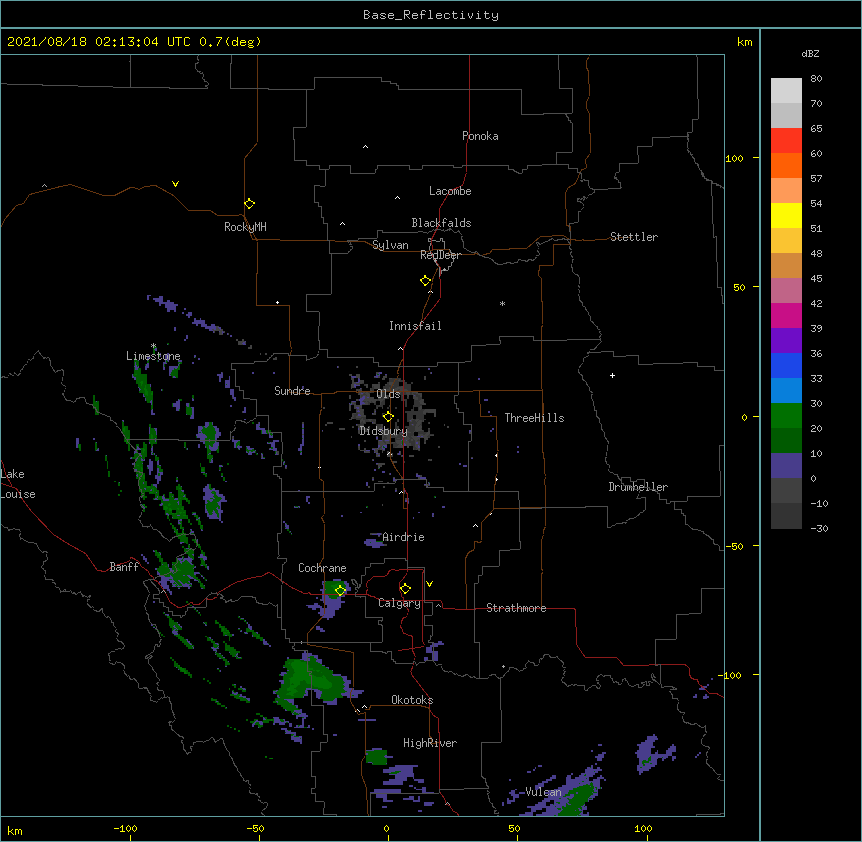Select the yellow 54 dBZ color swatch

(x=786, y=215)
